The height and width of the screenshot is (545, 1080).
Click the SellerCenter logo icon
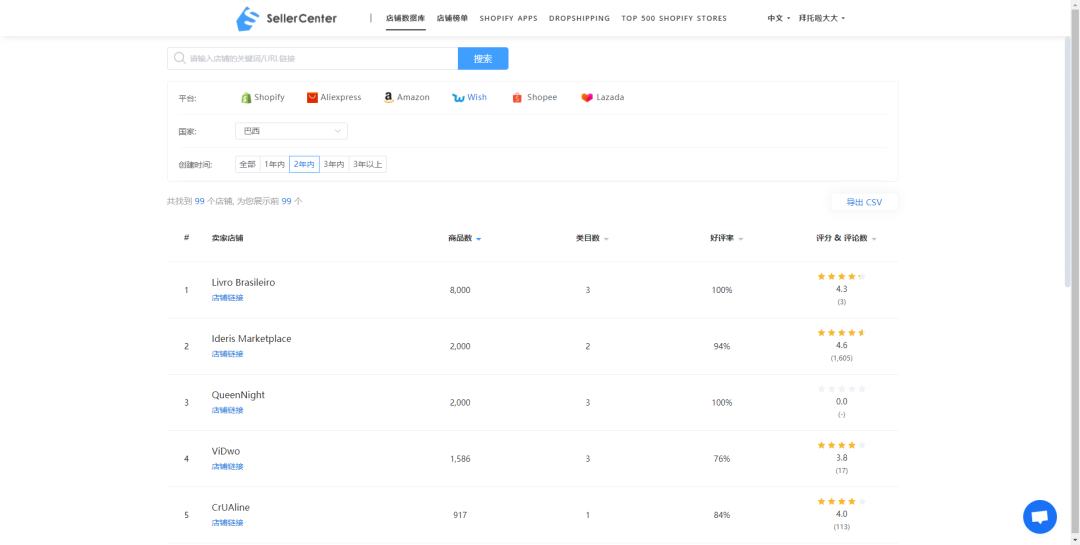[x=247, y=18]
